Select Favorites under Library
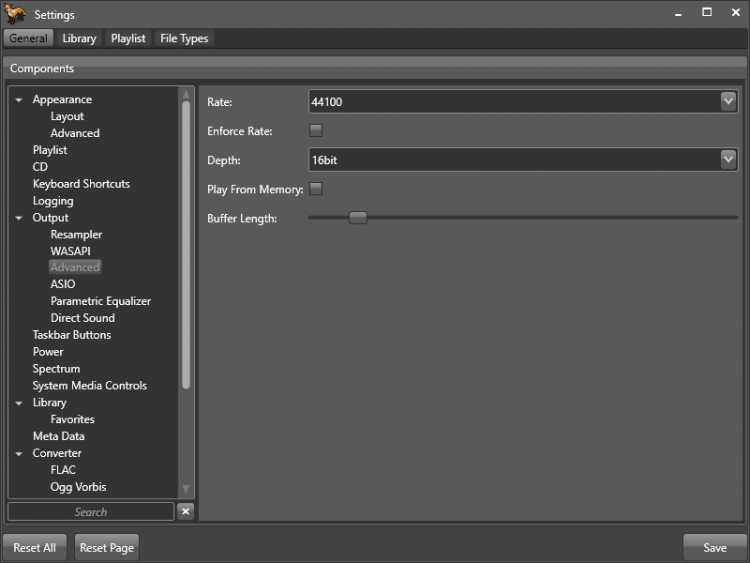 click(73, 419)
